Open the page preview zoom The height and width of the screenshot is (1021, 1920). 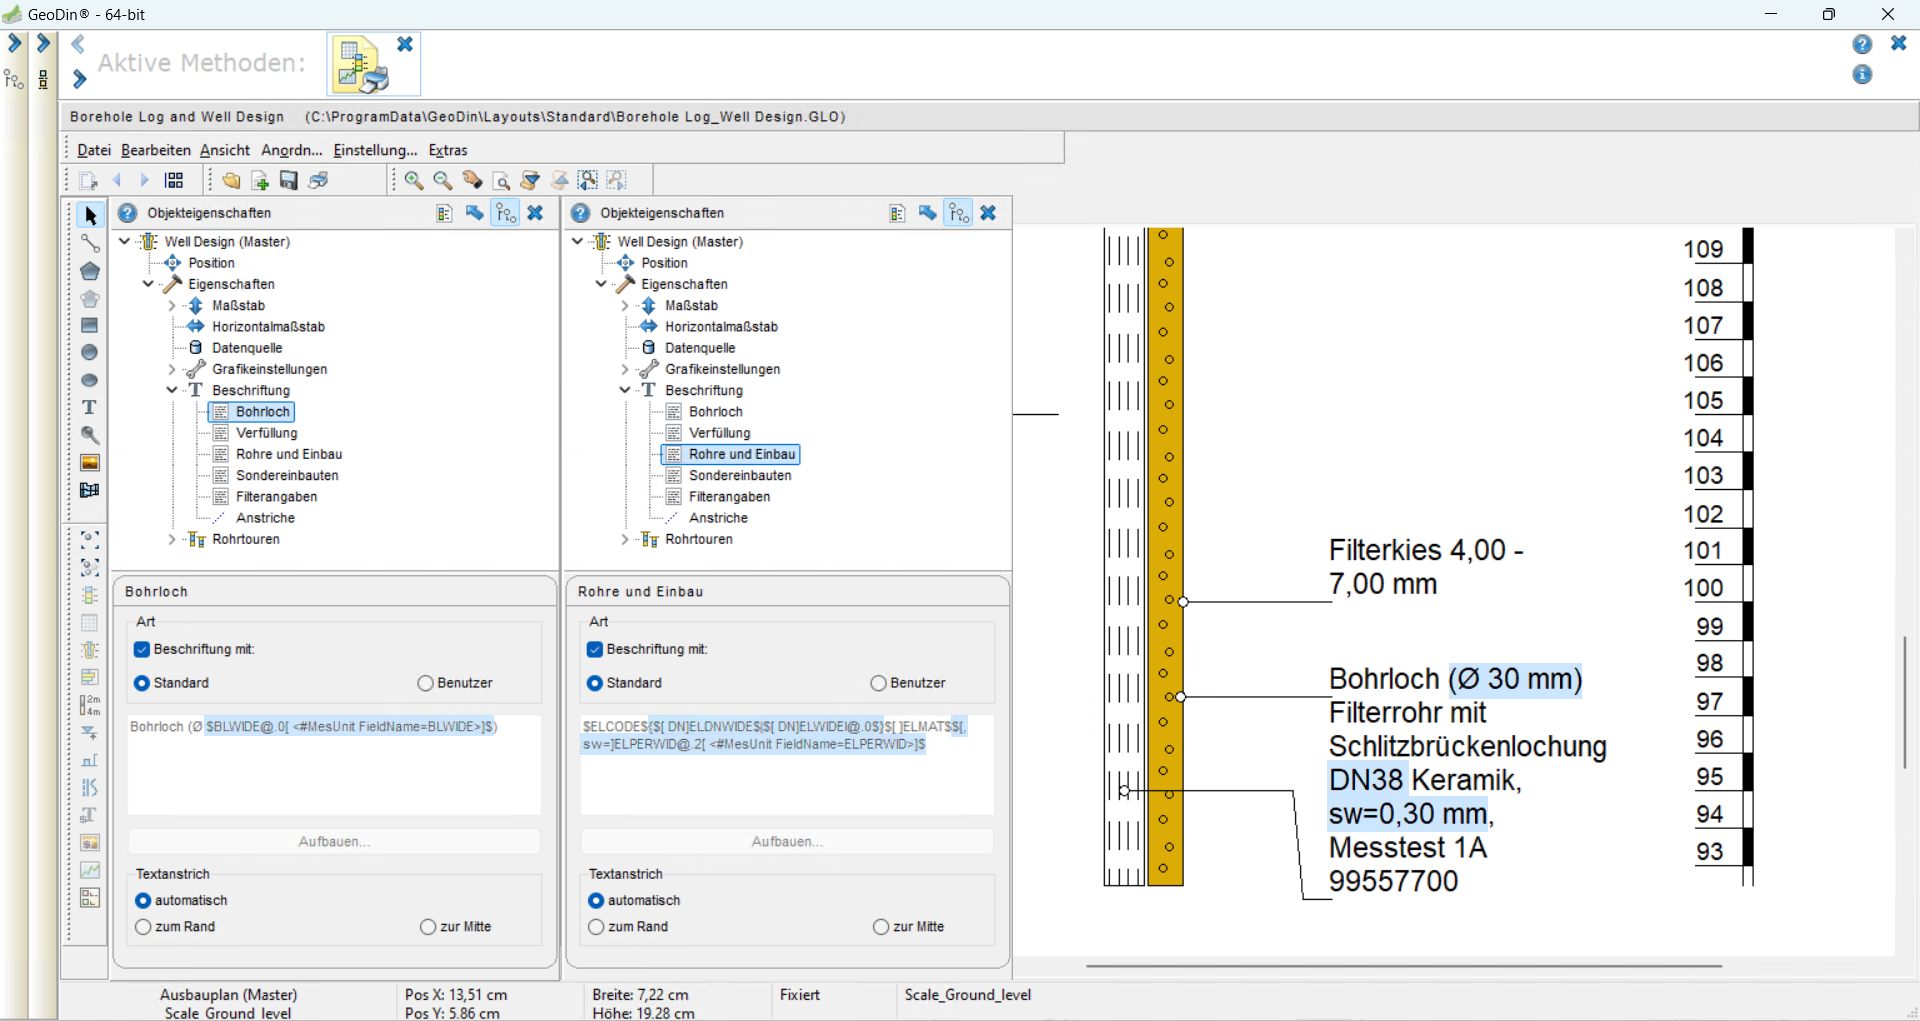point(501,180)
